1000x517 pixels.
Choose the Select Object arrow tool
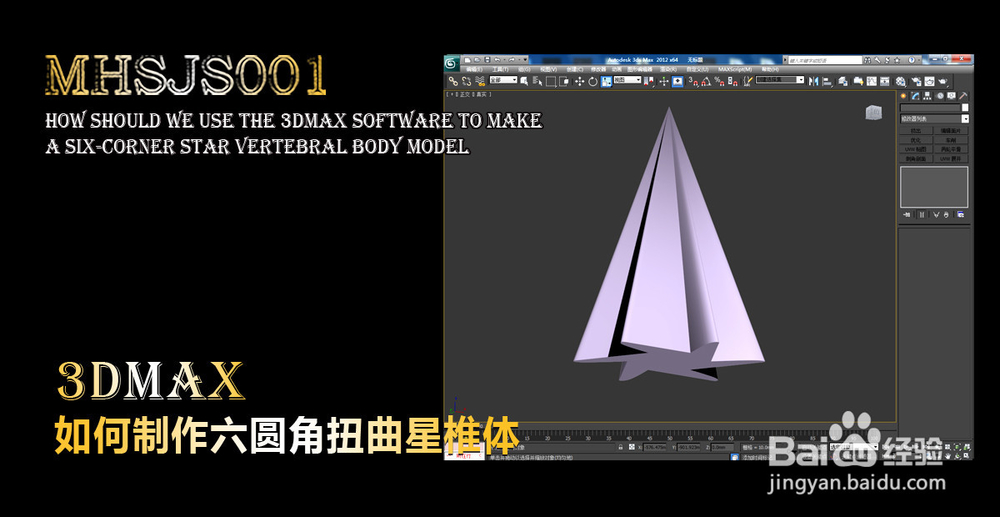click(524, 81)
